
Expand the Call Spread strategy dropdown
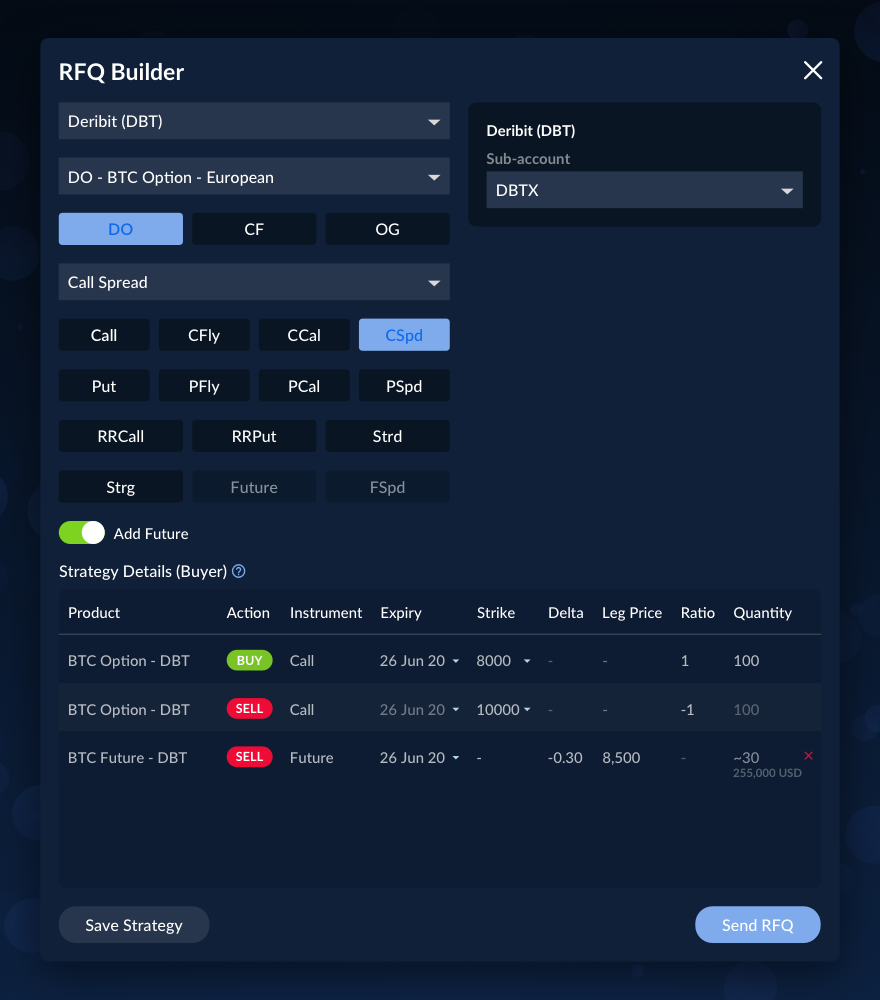click(254, 282)
